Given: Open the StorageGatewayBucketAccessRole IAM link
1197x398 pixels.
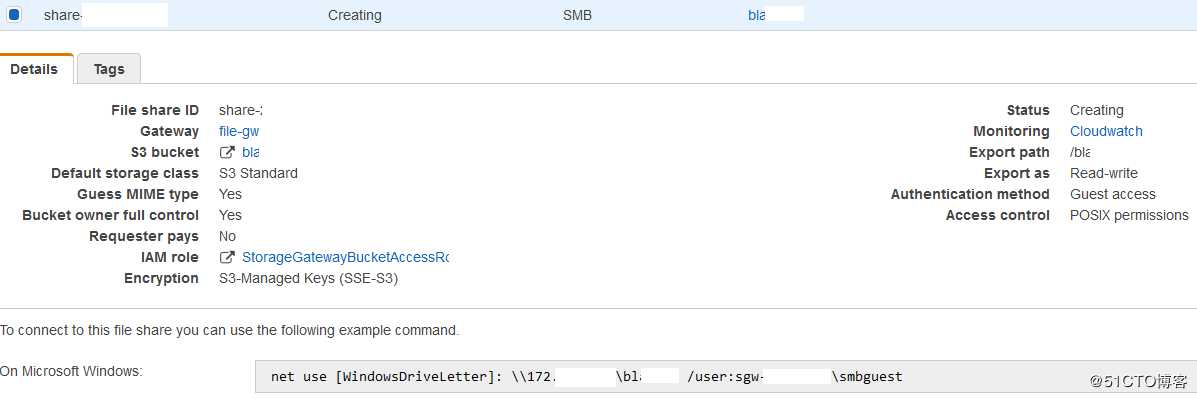Looking at the screenshot, I should pyautogui.click(x=345, y=257).
